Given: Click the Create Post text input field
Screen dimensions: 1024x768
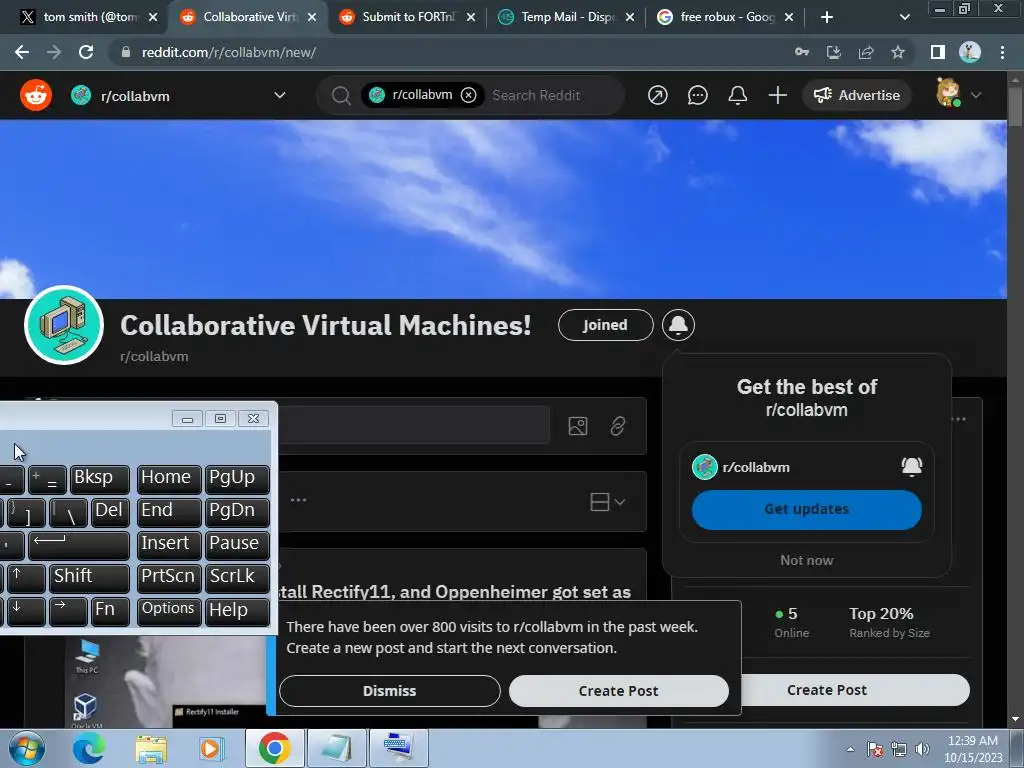Looking at the screenshot, I should pos(414,425).
